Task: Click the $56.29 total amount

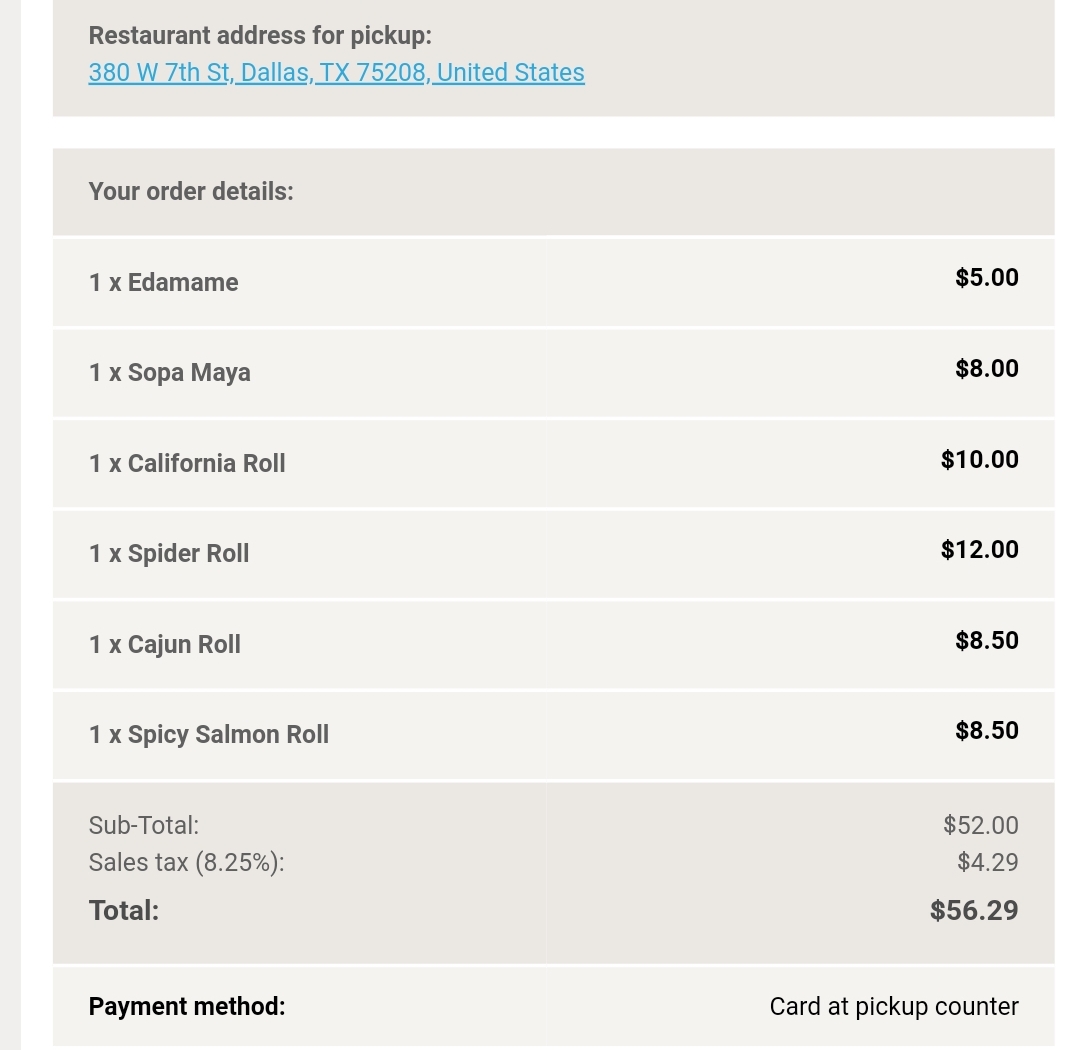Action: (973, 910)
